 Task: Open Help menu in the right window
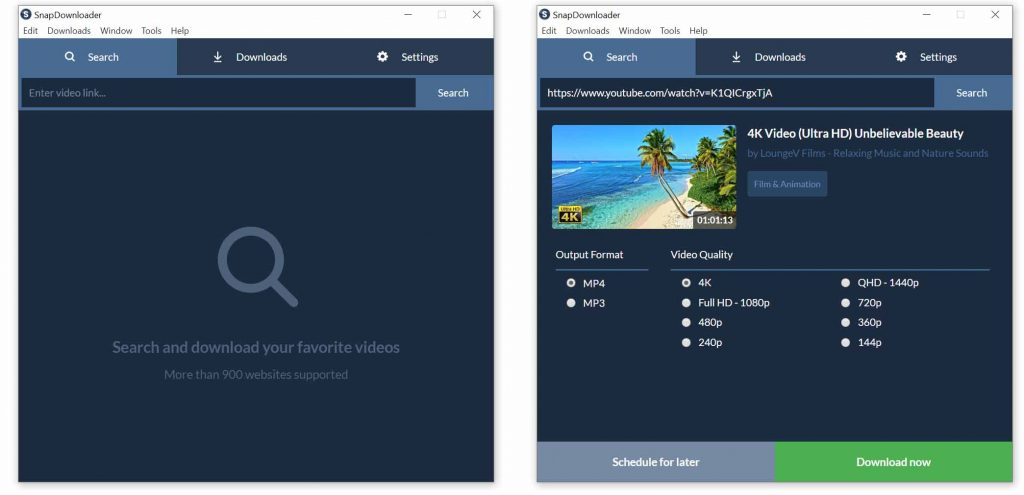coord(699,31)
